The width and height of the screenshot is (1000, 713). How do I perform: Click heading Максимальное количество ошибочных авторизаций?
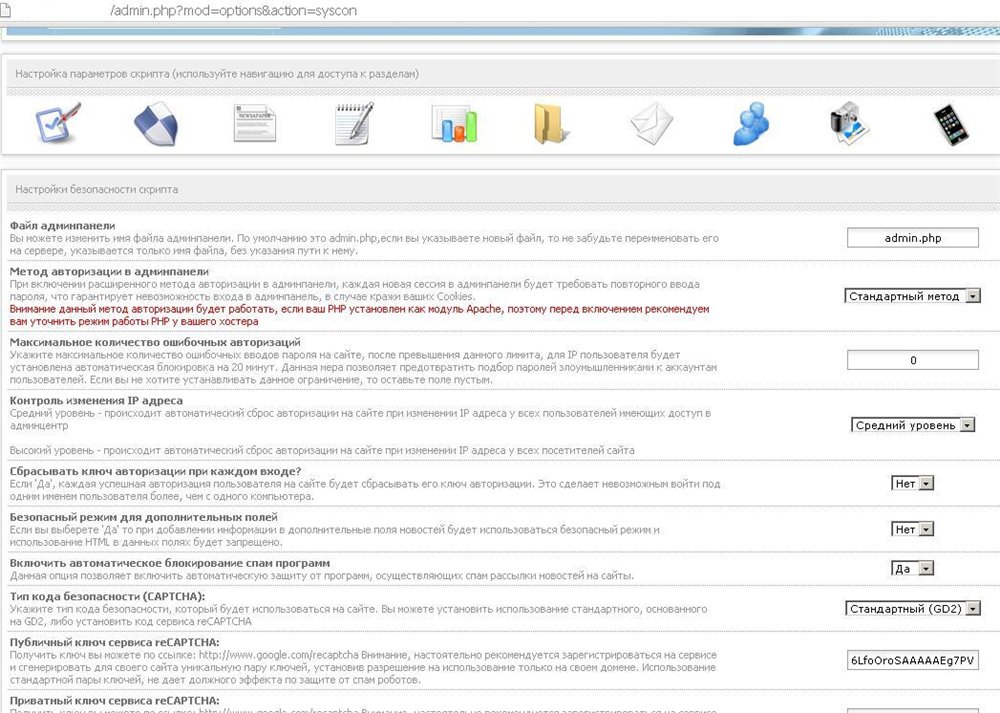(x=155, y=342)
